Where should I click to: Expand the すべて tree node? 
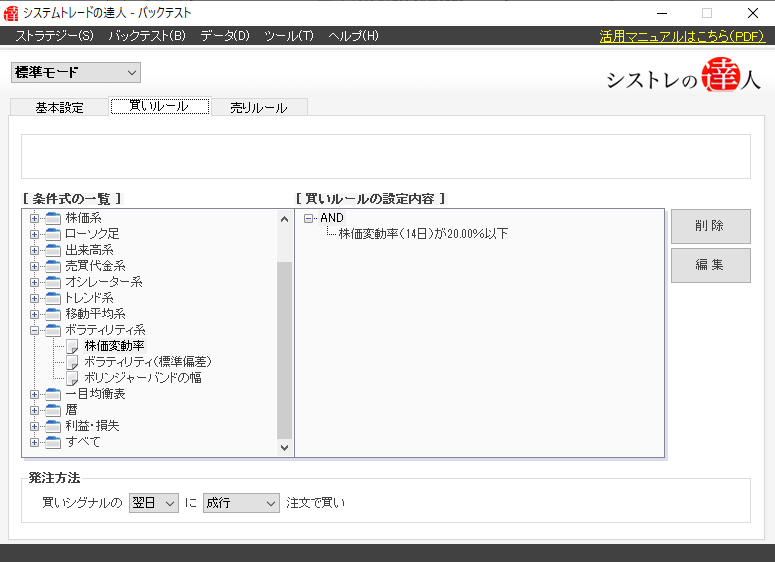[34, 442]
